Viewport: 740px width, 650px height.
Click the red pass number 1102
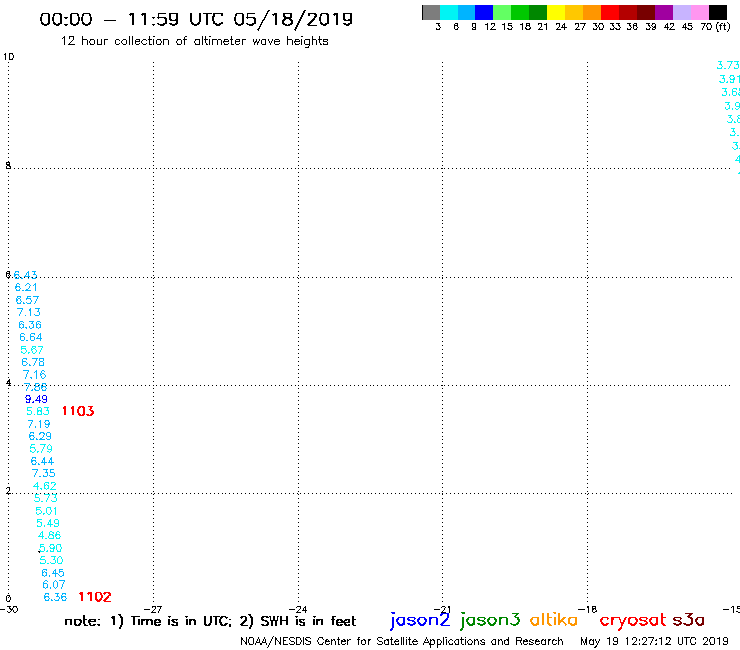tap(95, 597)
